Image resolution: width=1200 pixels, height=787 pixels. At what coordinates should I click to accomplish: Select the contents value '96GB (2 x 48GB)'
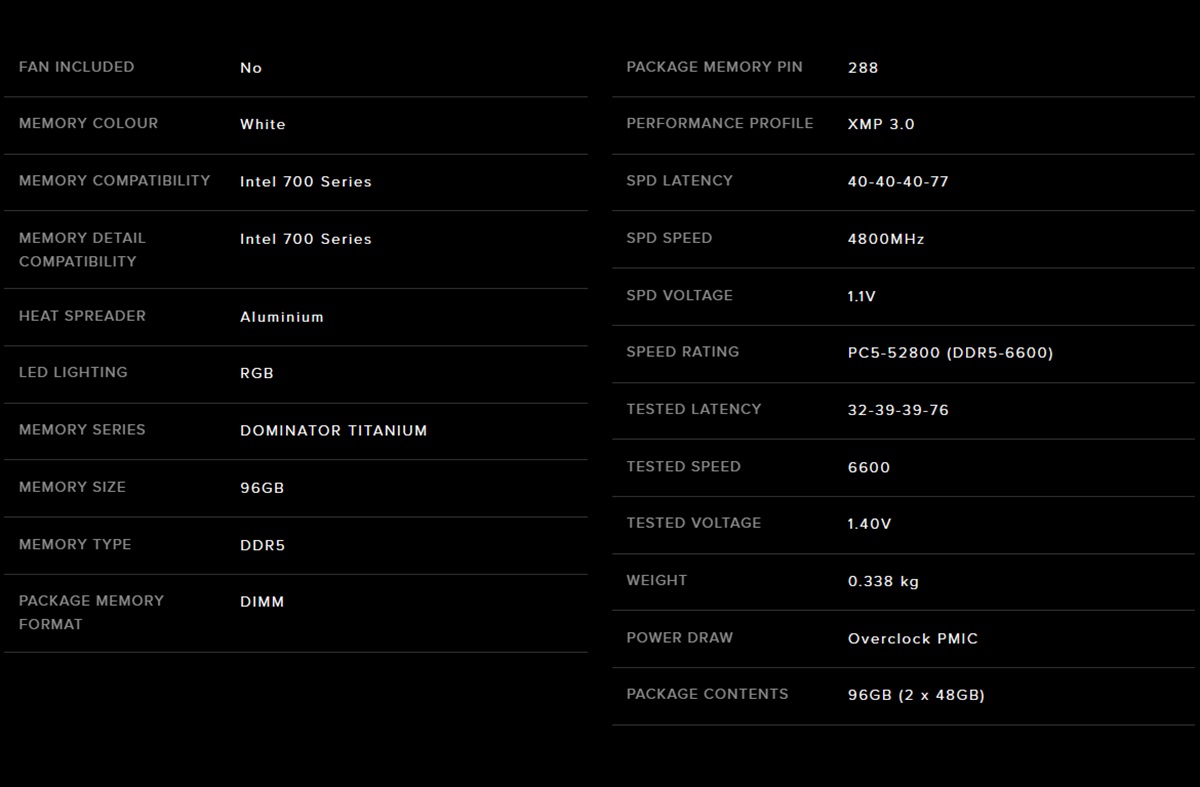(x=917, y=694)
